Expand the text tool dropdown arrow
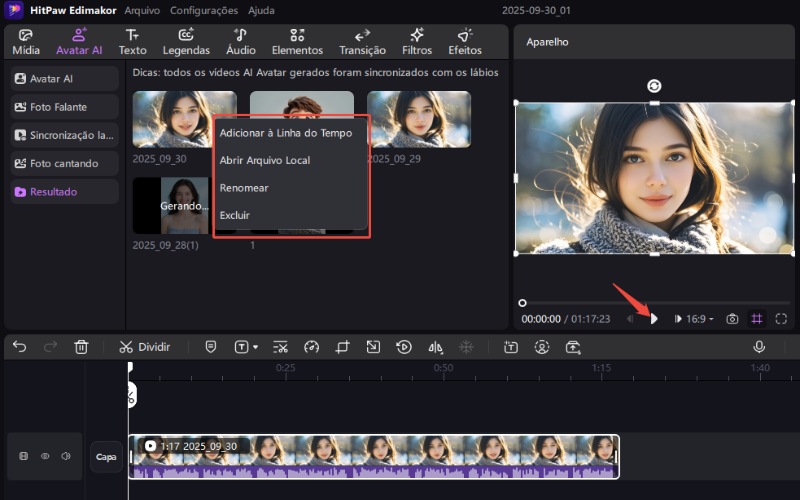Image resolution: width=800 pixels, height=500 pixels. point(256,348)
